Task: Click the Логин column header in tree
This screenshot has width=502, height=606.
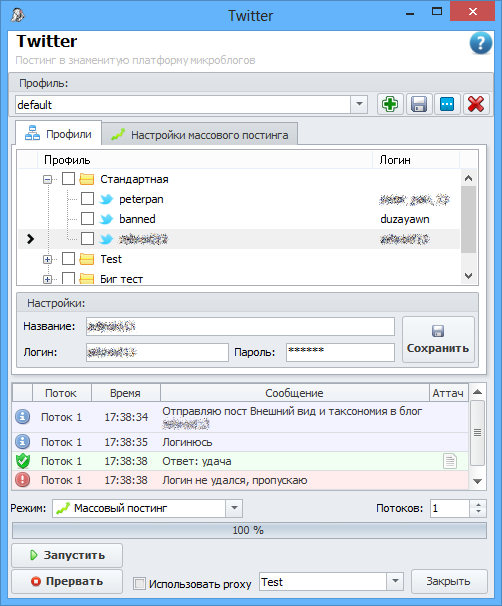Action: tap(416, 160)
